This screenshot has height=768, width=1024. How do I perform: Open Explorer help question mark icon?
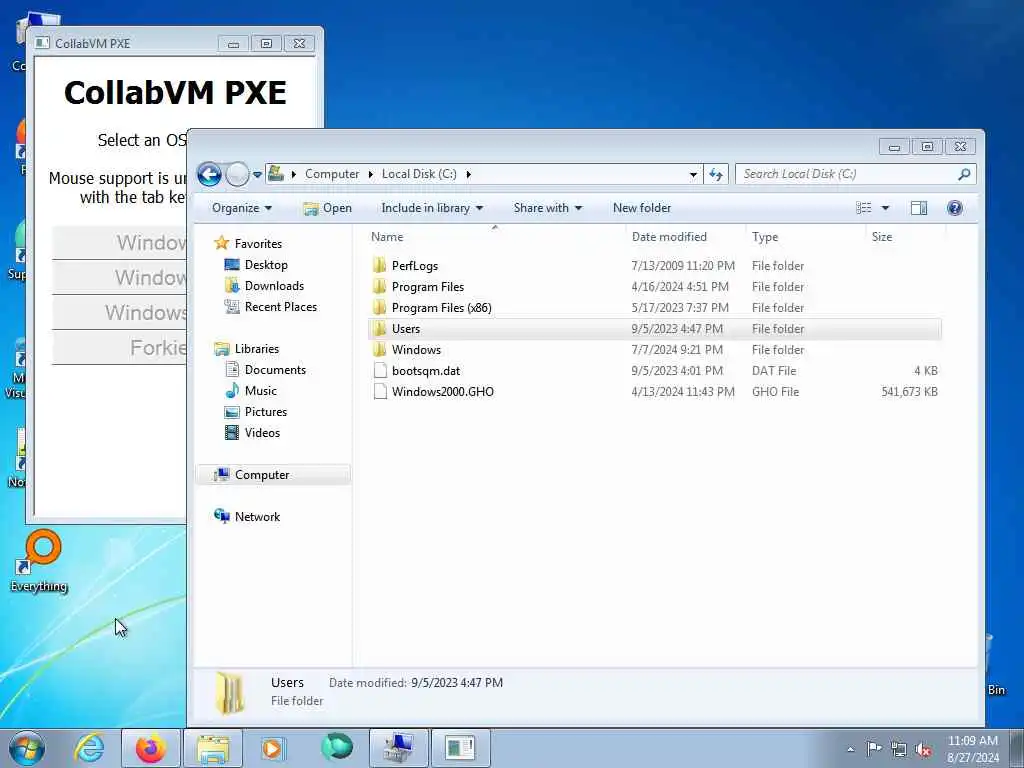tap(954, 208)
